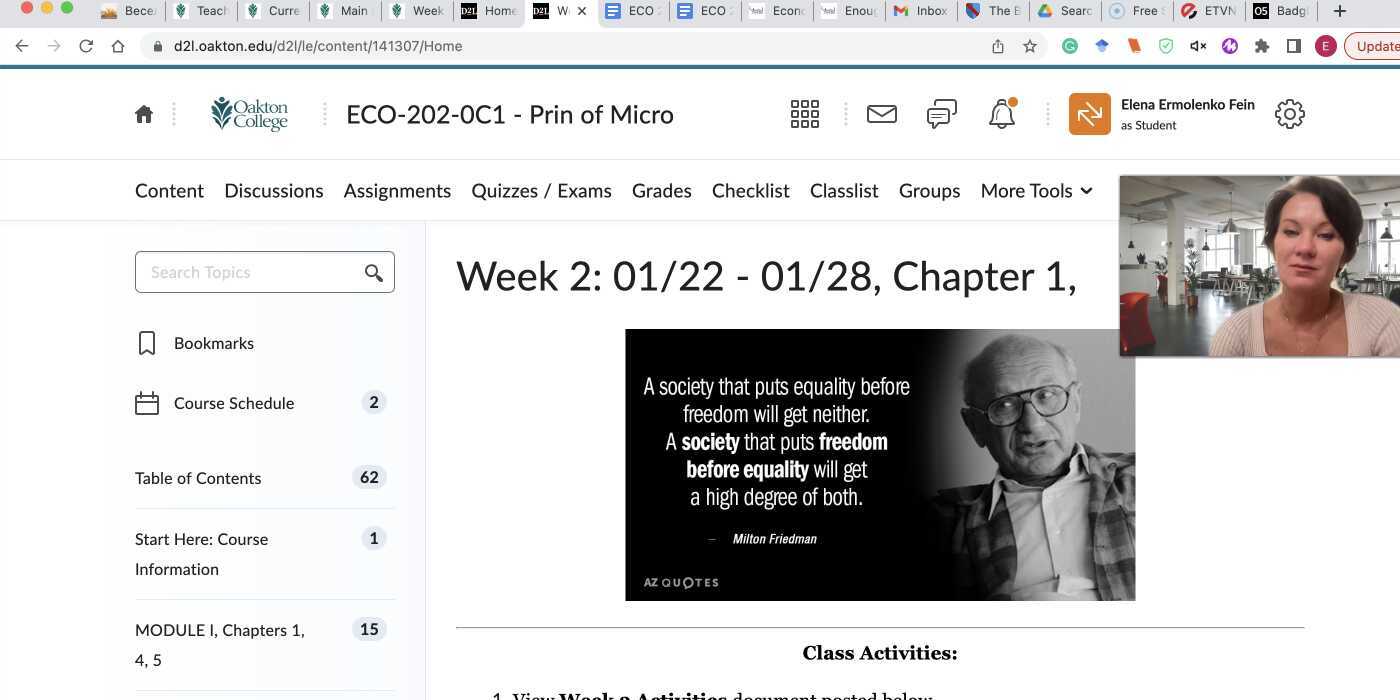Open the email message icon
This screenshot has height=700, width=1400.
[881, 113]
